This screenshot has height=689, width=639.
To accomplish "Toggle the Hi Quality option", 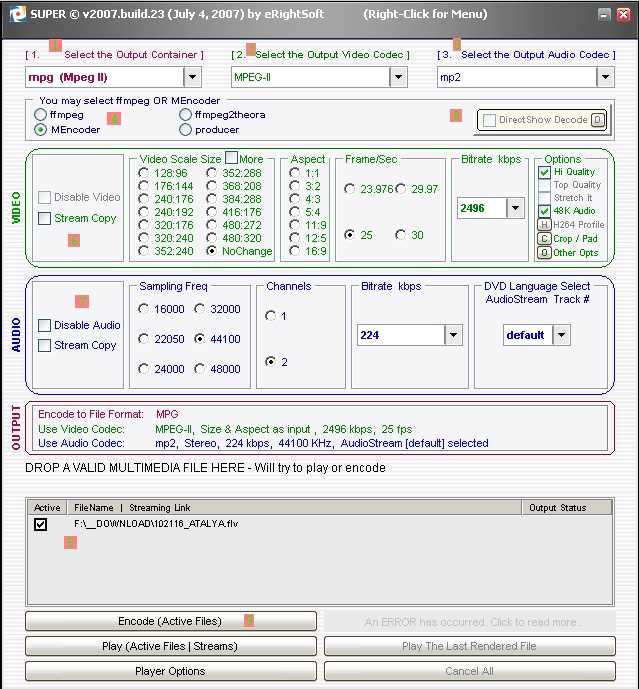I will (x=545, y=172).
